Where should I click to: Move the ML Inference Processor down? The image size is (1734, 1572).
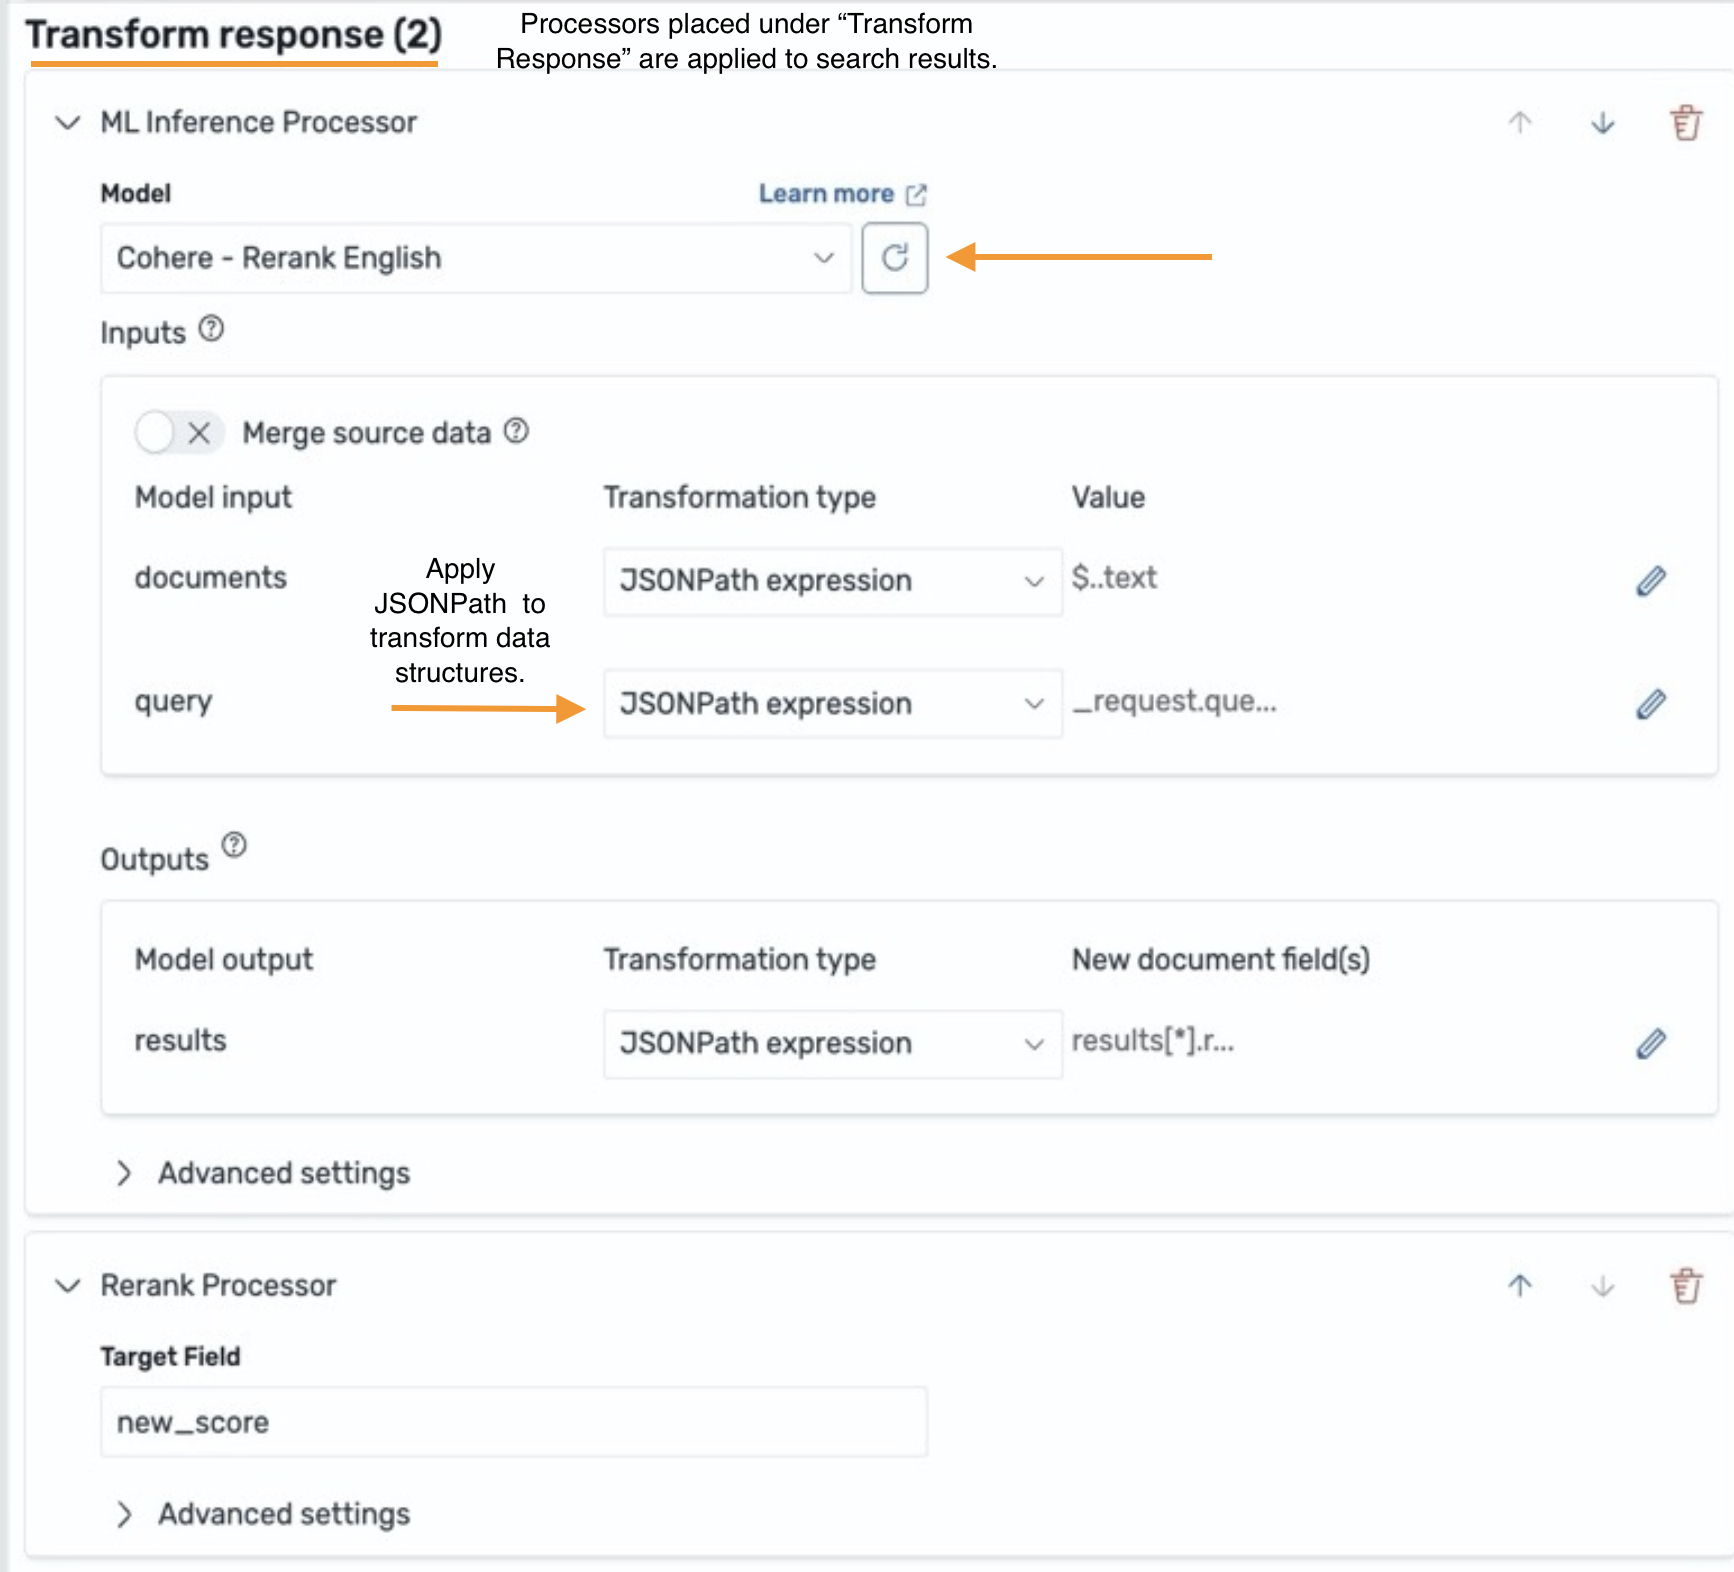[1601, 124]
